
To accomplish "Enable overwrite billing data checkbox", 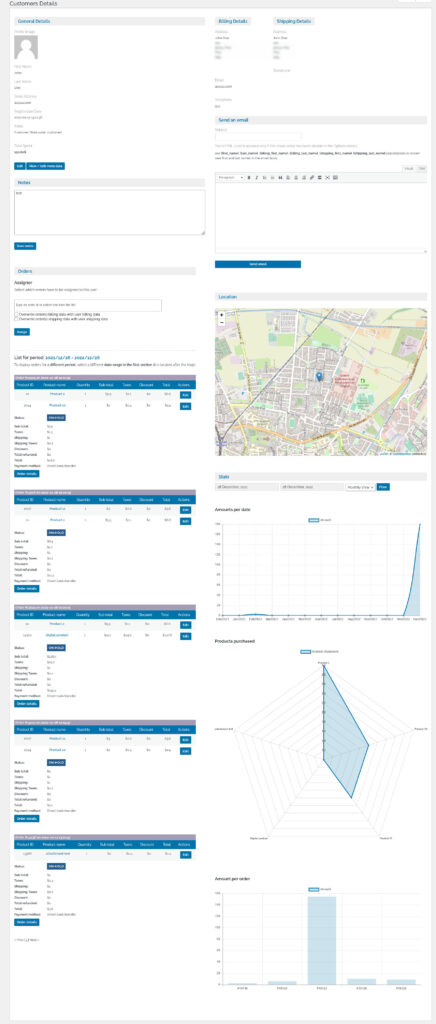I will pyautogui.click(x=16, y=314).
